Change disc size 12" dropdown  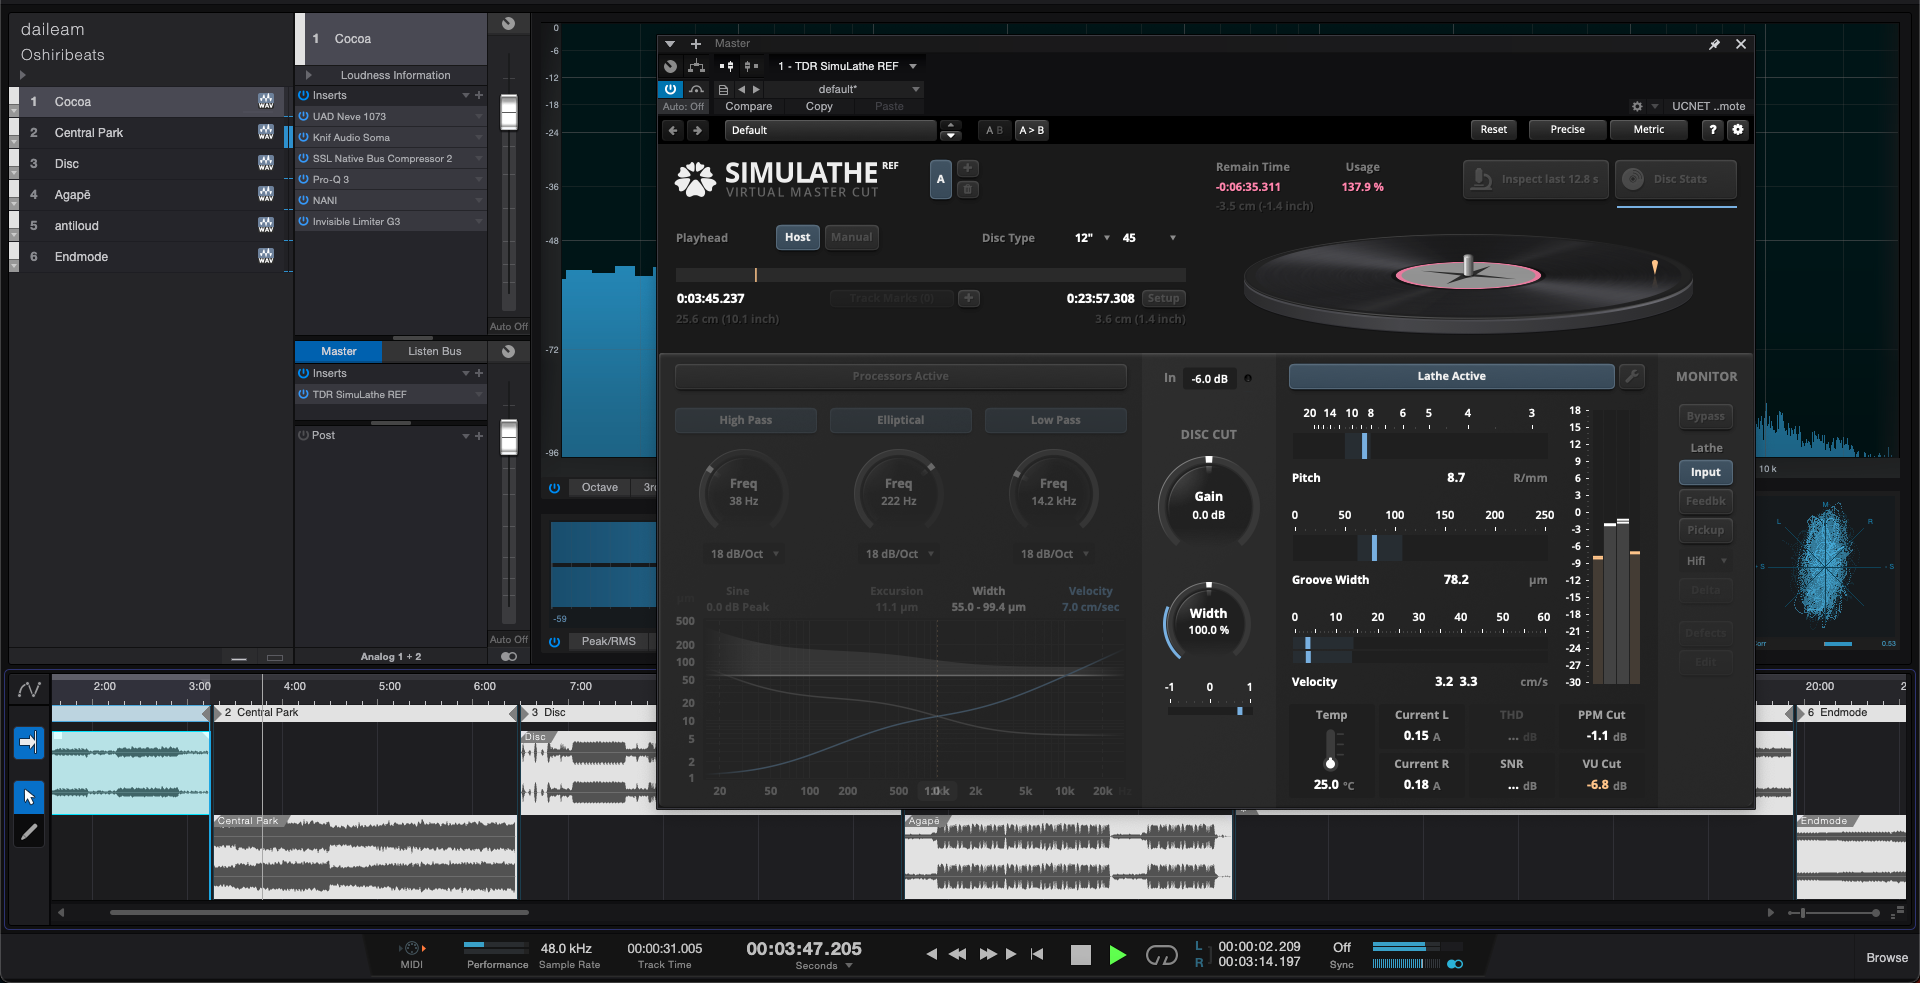pyautogui.click(x=1092, y=238)
